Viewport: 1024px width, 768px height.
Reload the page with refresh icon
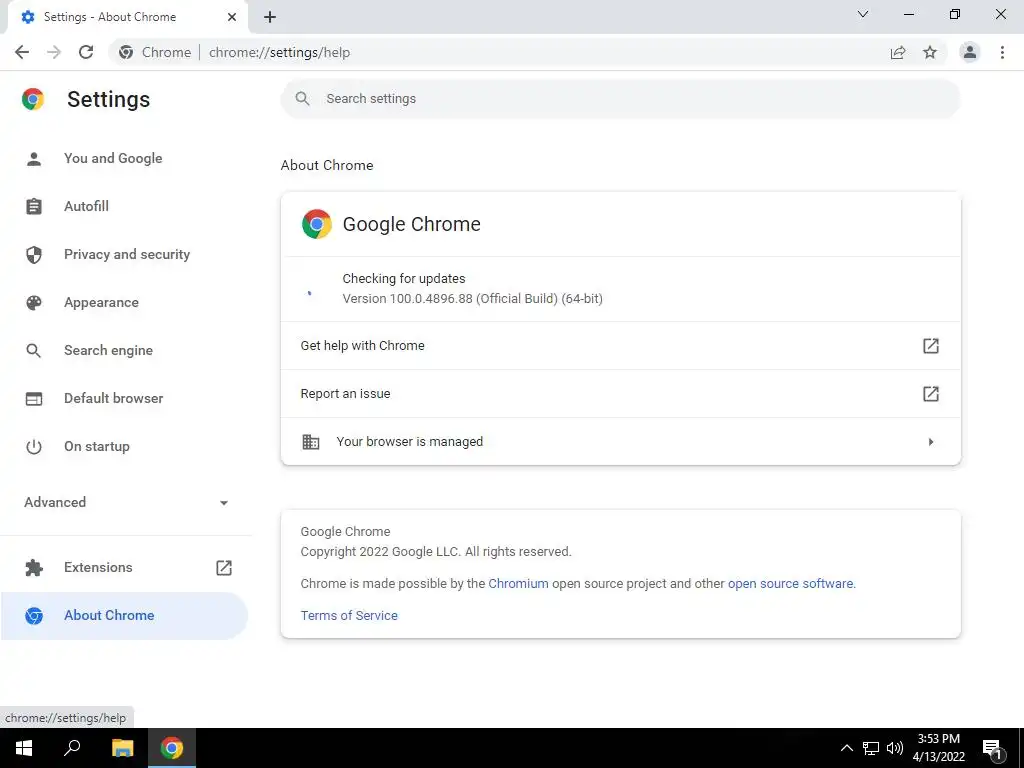86,52
